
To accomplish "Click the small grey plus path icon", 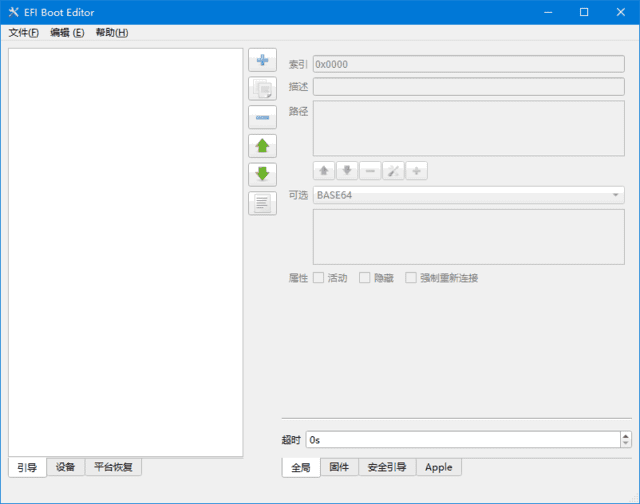I will pyautogui.click(x=416, y=171).
